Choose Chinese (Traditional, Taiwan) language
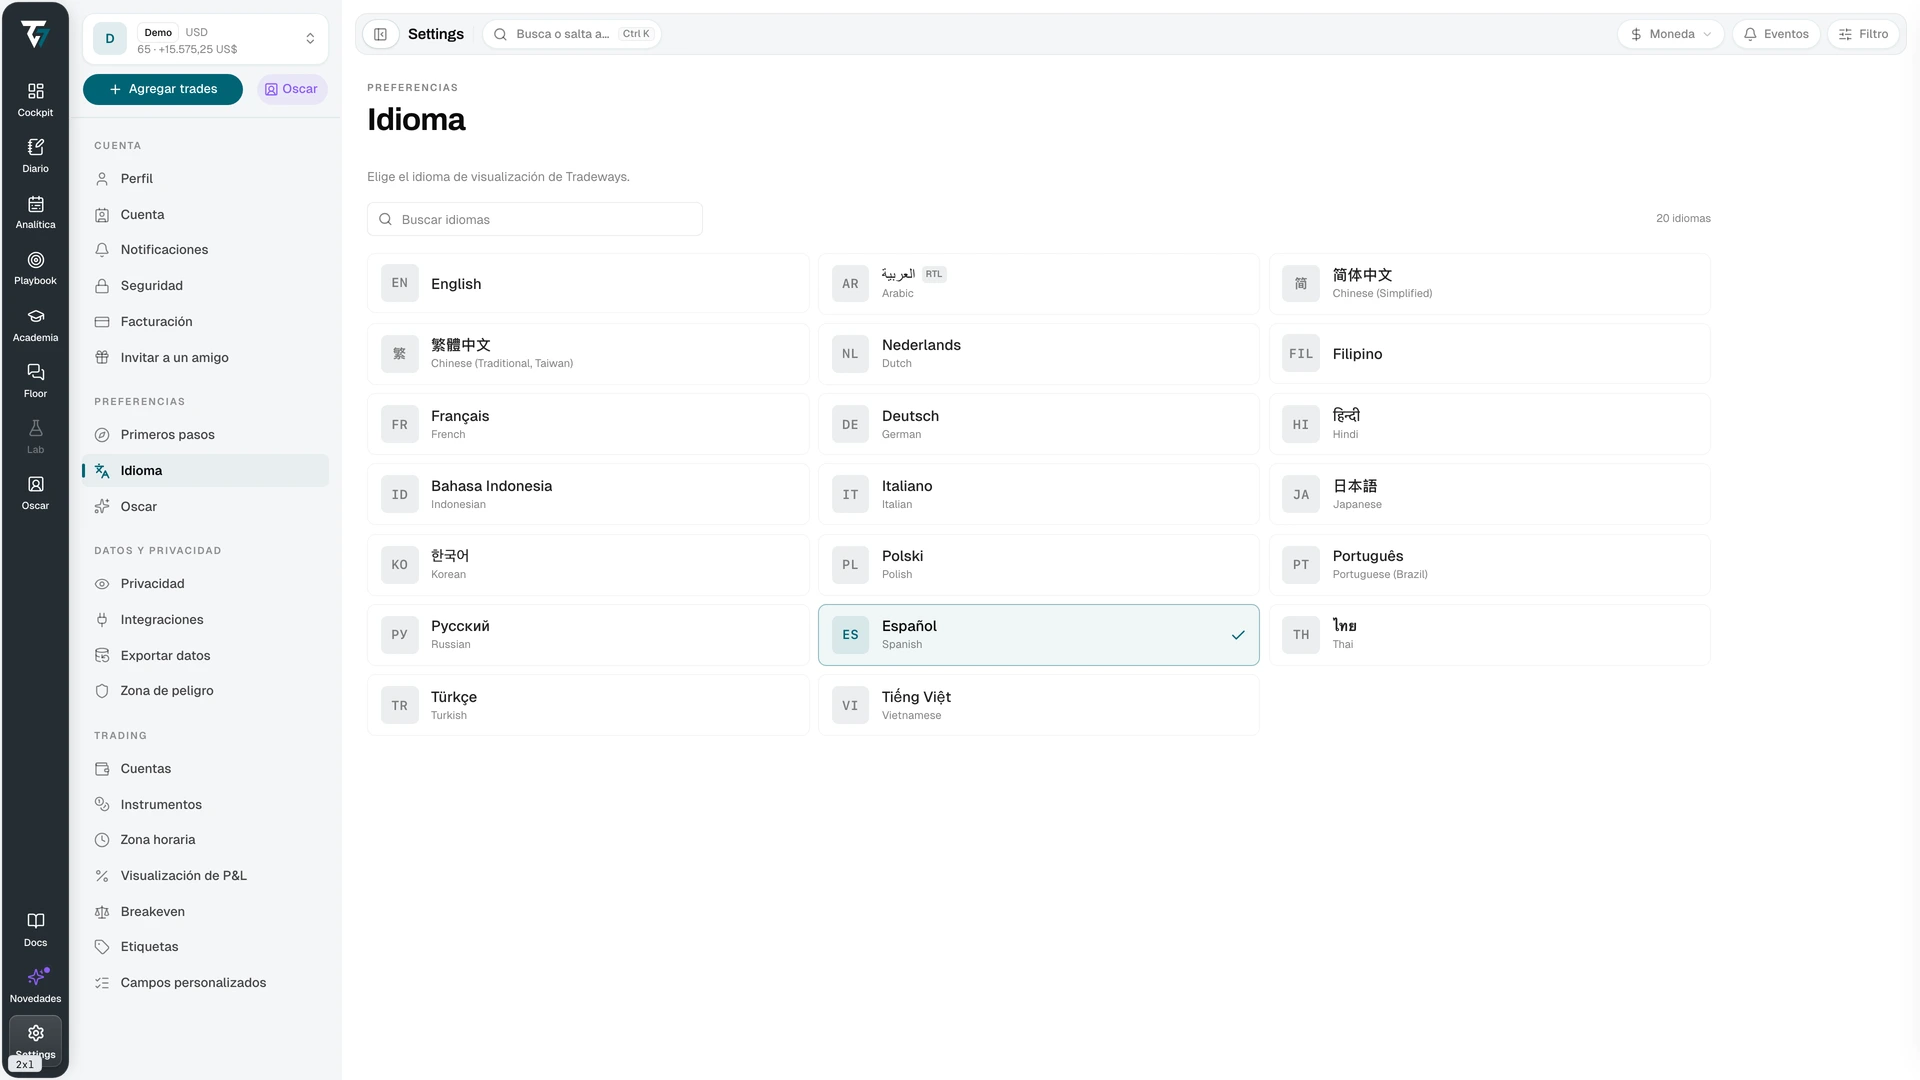This screenshot has width=1920, height=1080. 588,354
